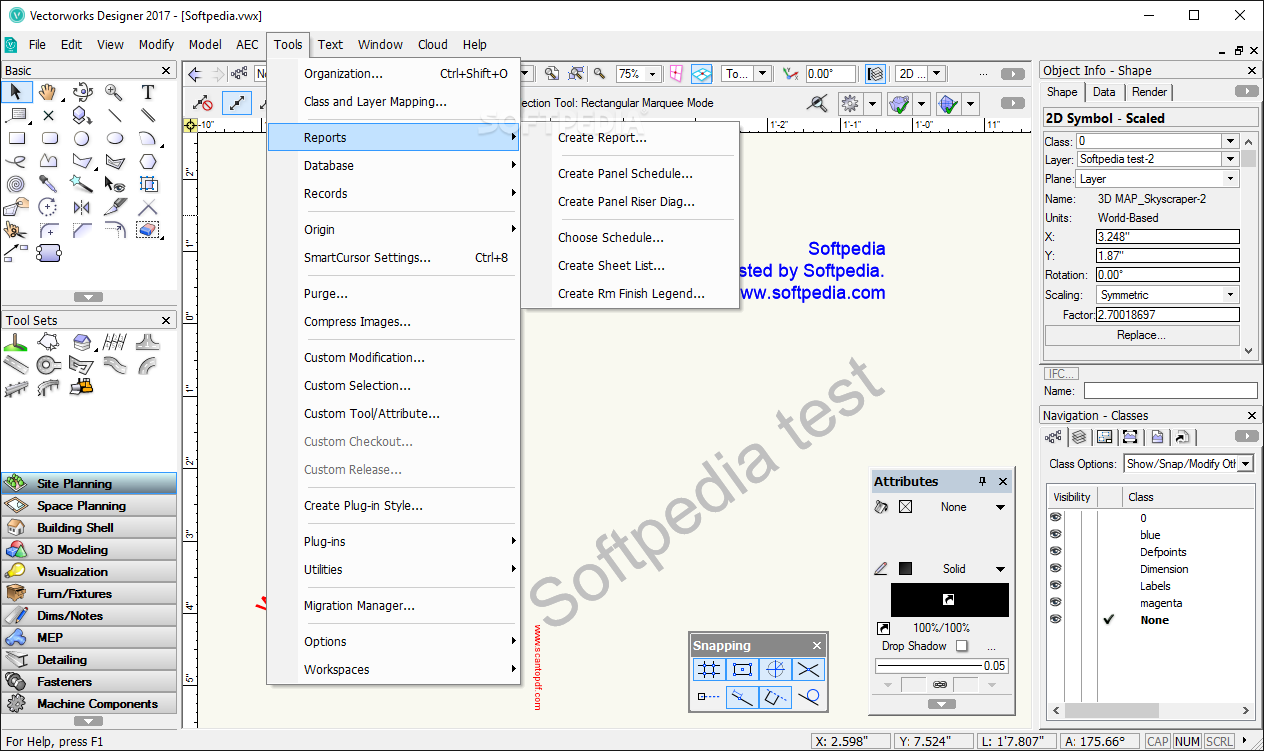Click the Drop Shadow settings ellipsis button
The height and width of the screenshot is (751, 1264).
click(992, 647)
